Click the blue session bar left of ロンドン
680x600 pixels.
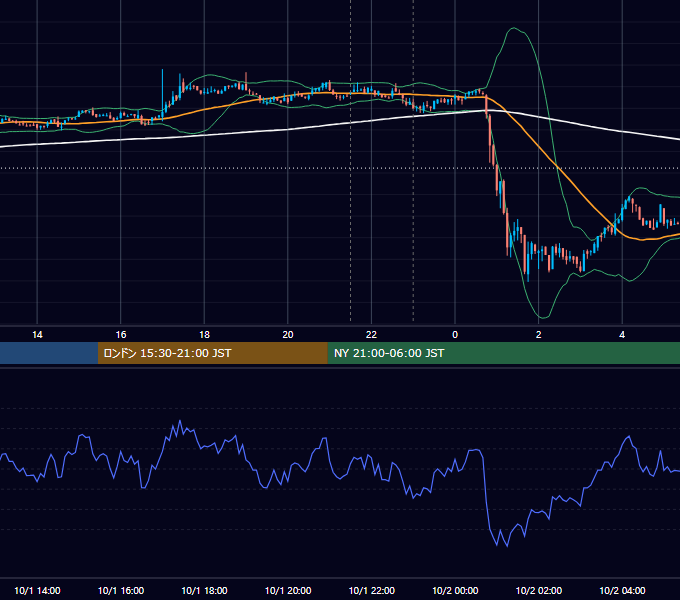[49, 353]
